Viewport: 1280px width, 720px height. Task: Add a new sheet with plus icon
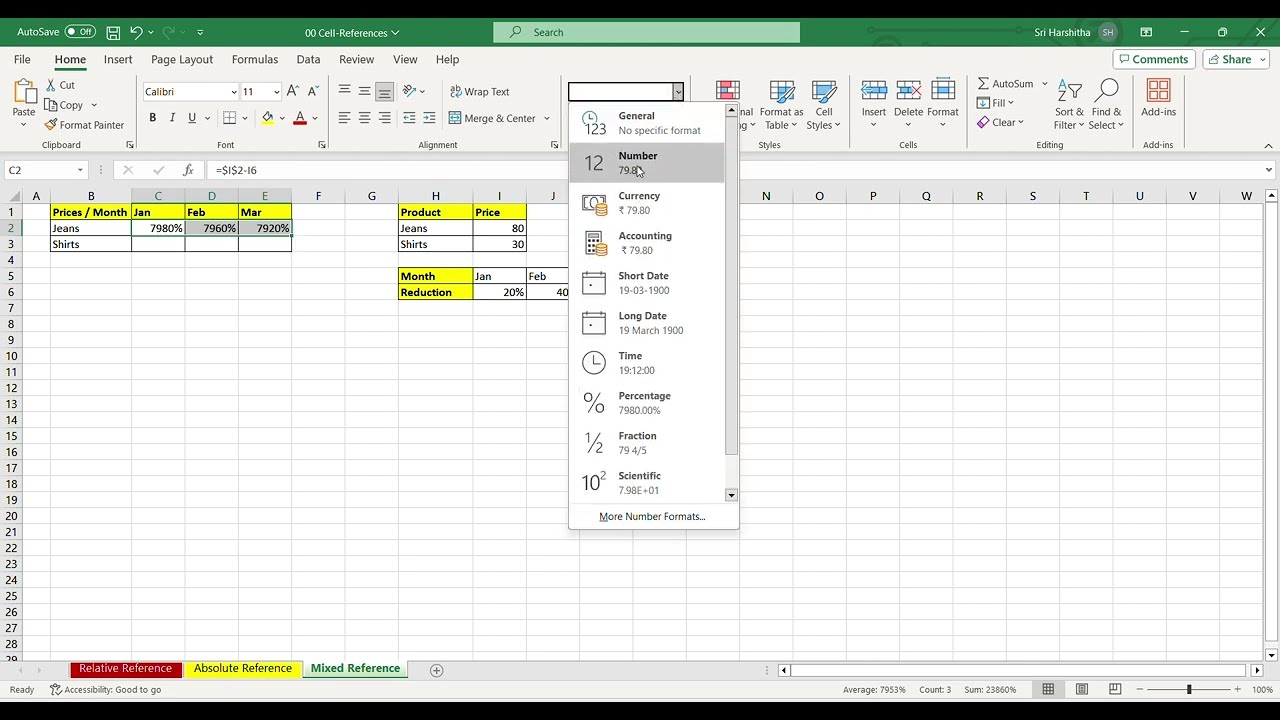[436, 670]
